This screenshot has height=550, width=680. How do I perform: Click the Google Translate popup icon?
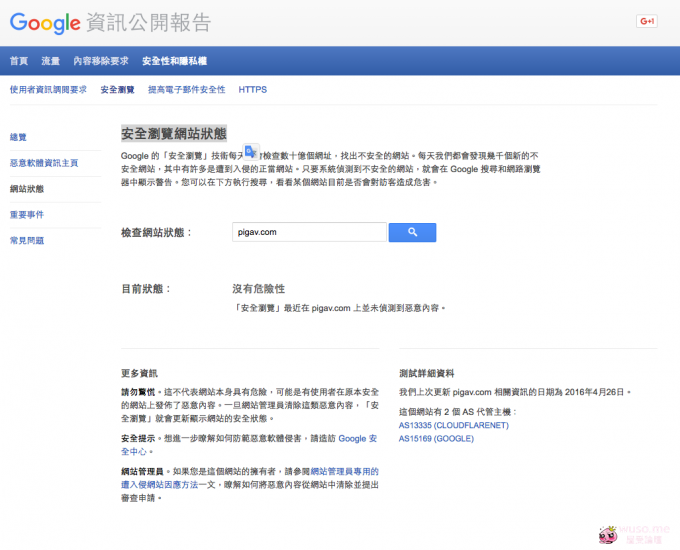point(251,152)
